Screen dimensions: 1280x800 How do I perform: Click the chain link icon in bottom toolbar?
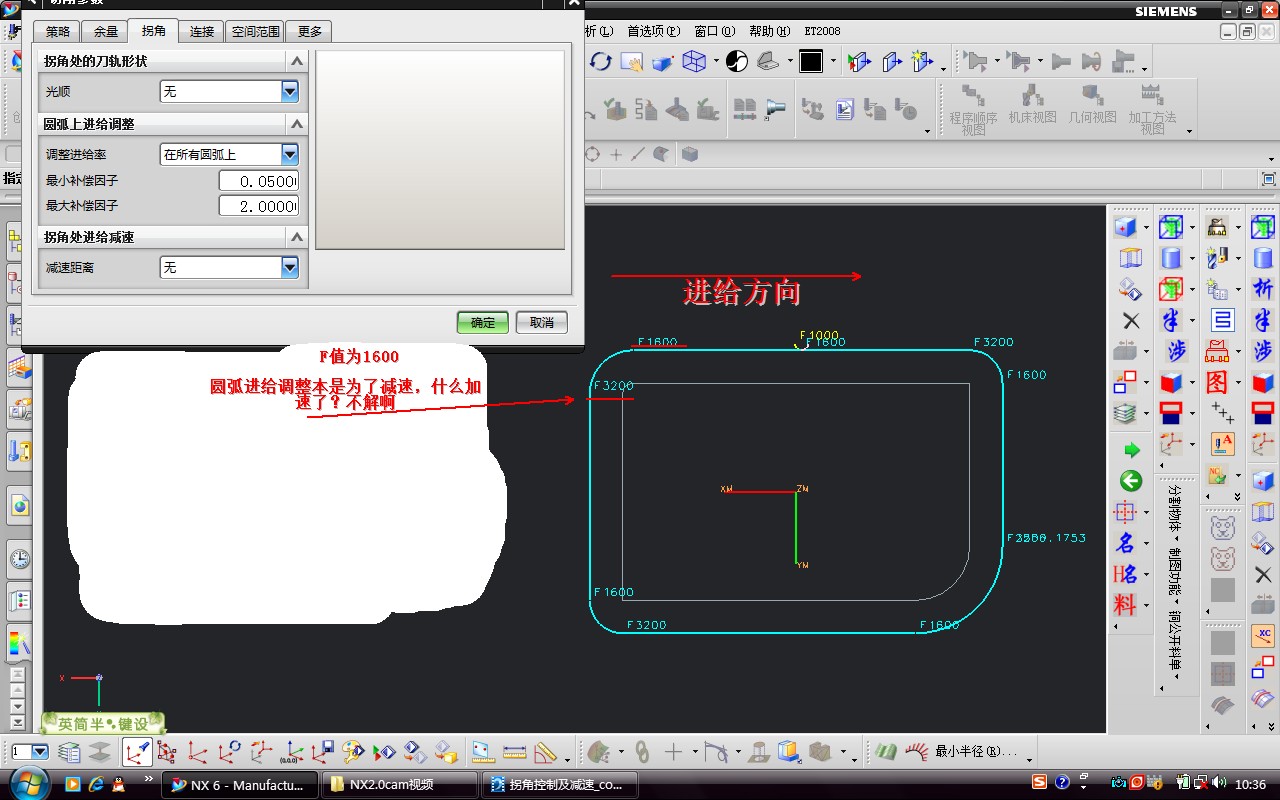tap(642, 751)
